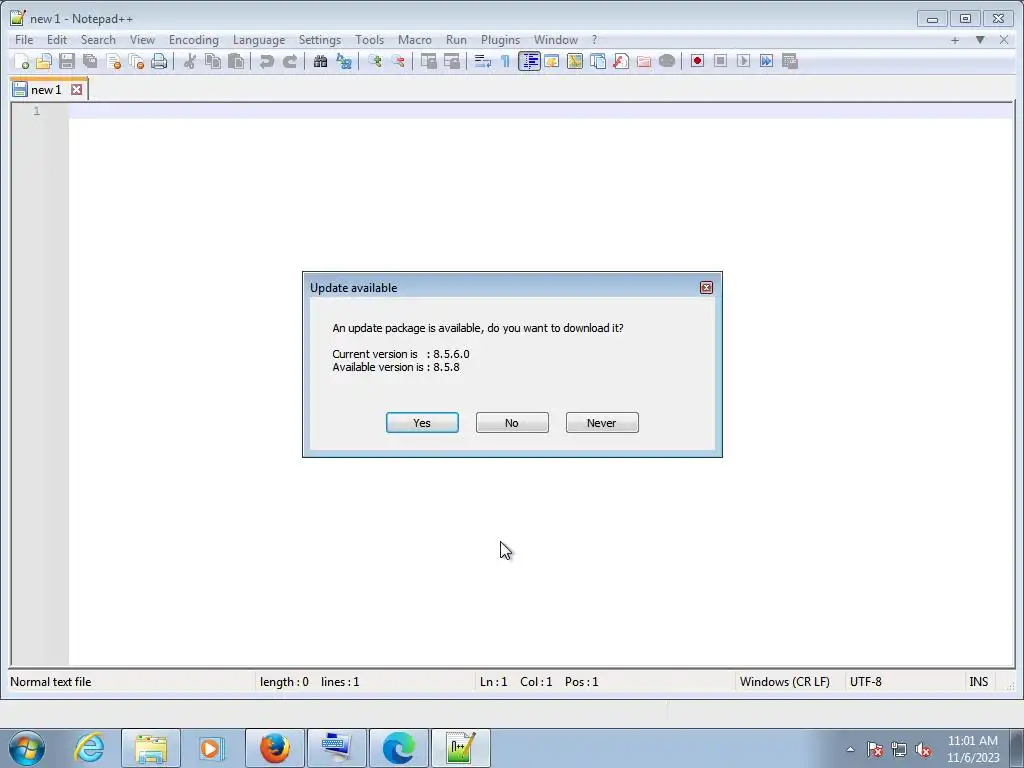The width and height of the screenshot is (1024, 768).
Task: Toggle the indent guide icon
Action: click(529, 61)
